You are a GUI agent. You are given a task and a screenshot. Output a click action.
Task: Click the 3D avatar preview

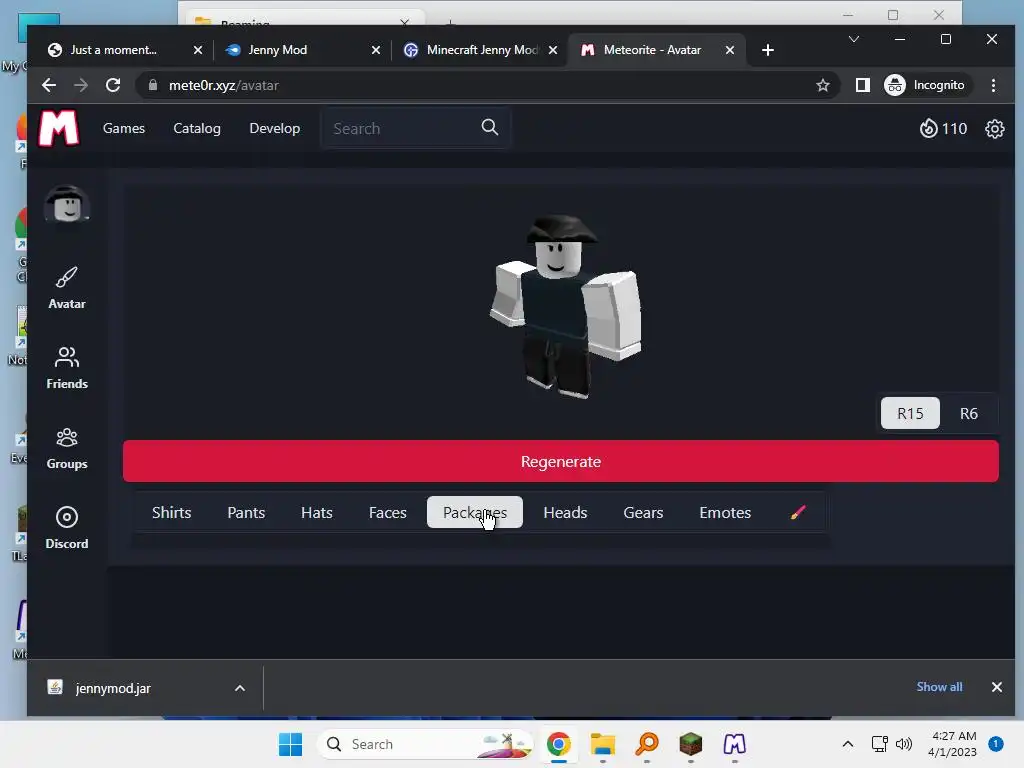click(x=566, y=307)
